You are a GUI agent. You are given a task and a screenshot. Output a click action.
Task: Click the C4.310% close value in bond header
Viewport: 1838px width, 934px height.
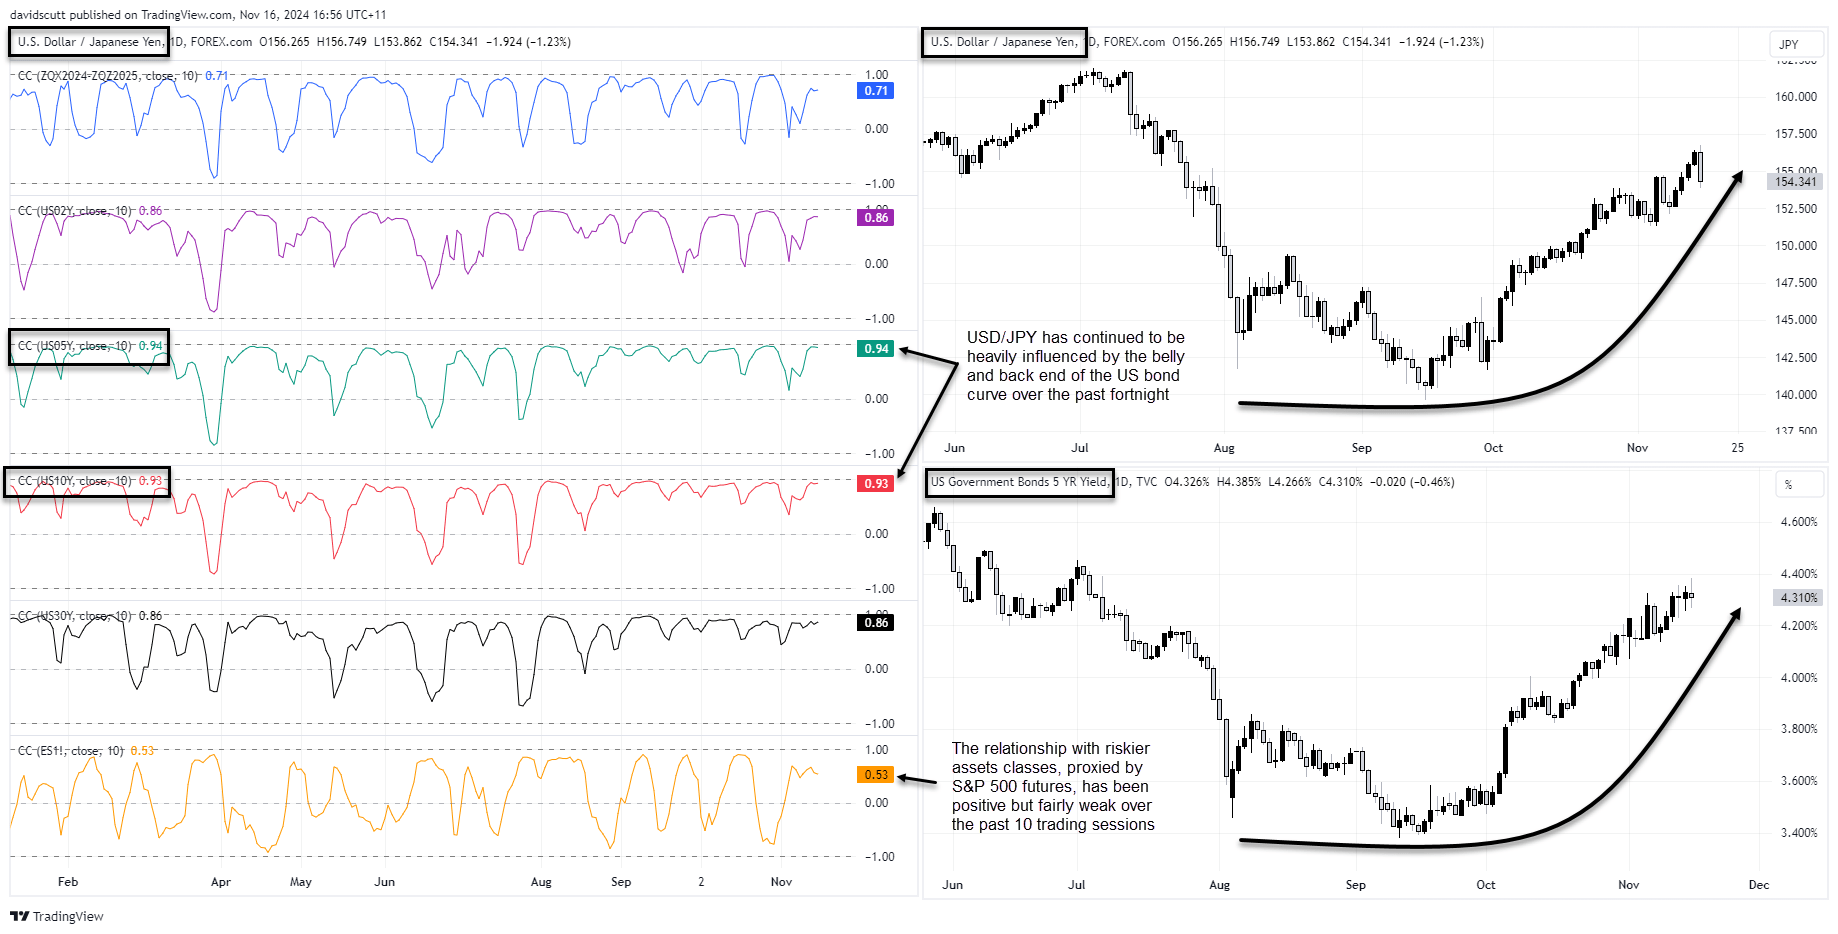[x=1341, y=482]
